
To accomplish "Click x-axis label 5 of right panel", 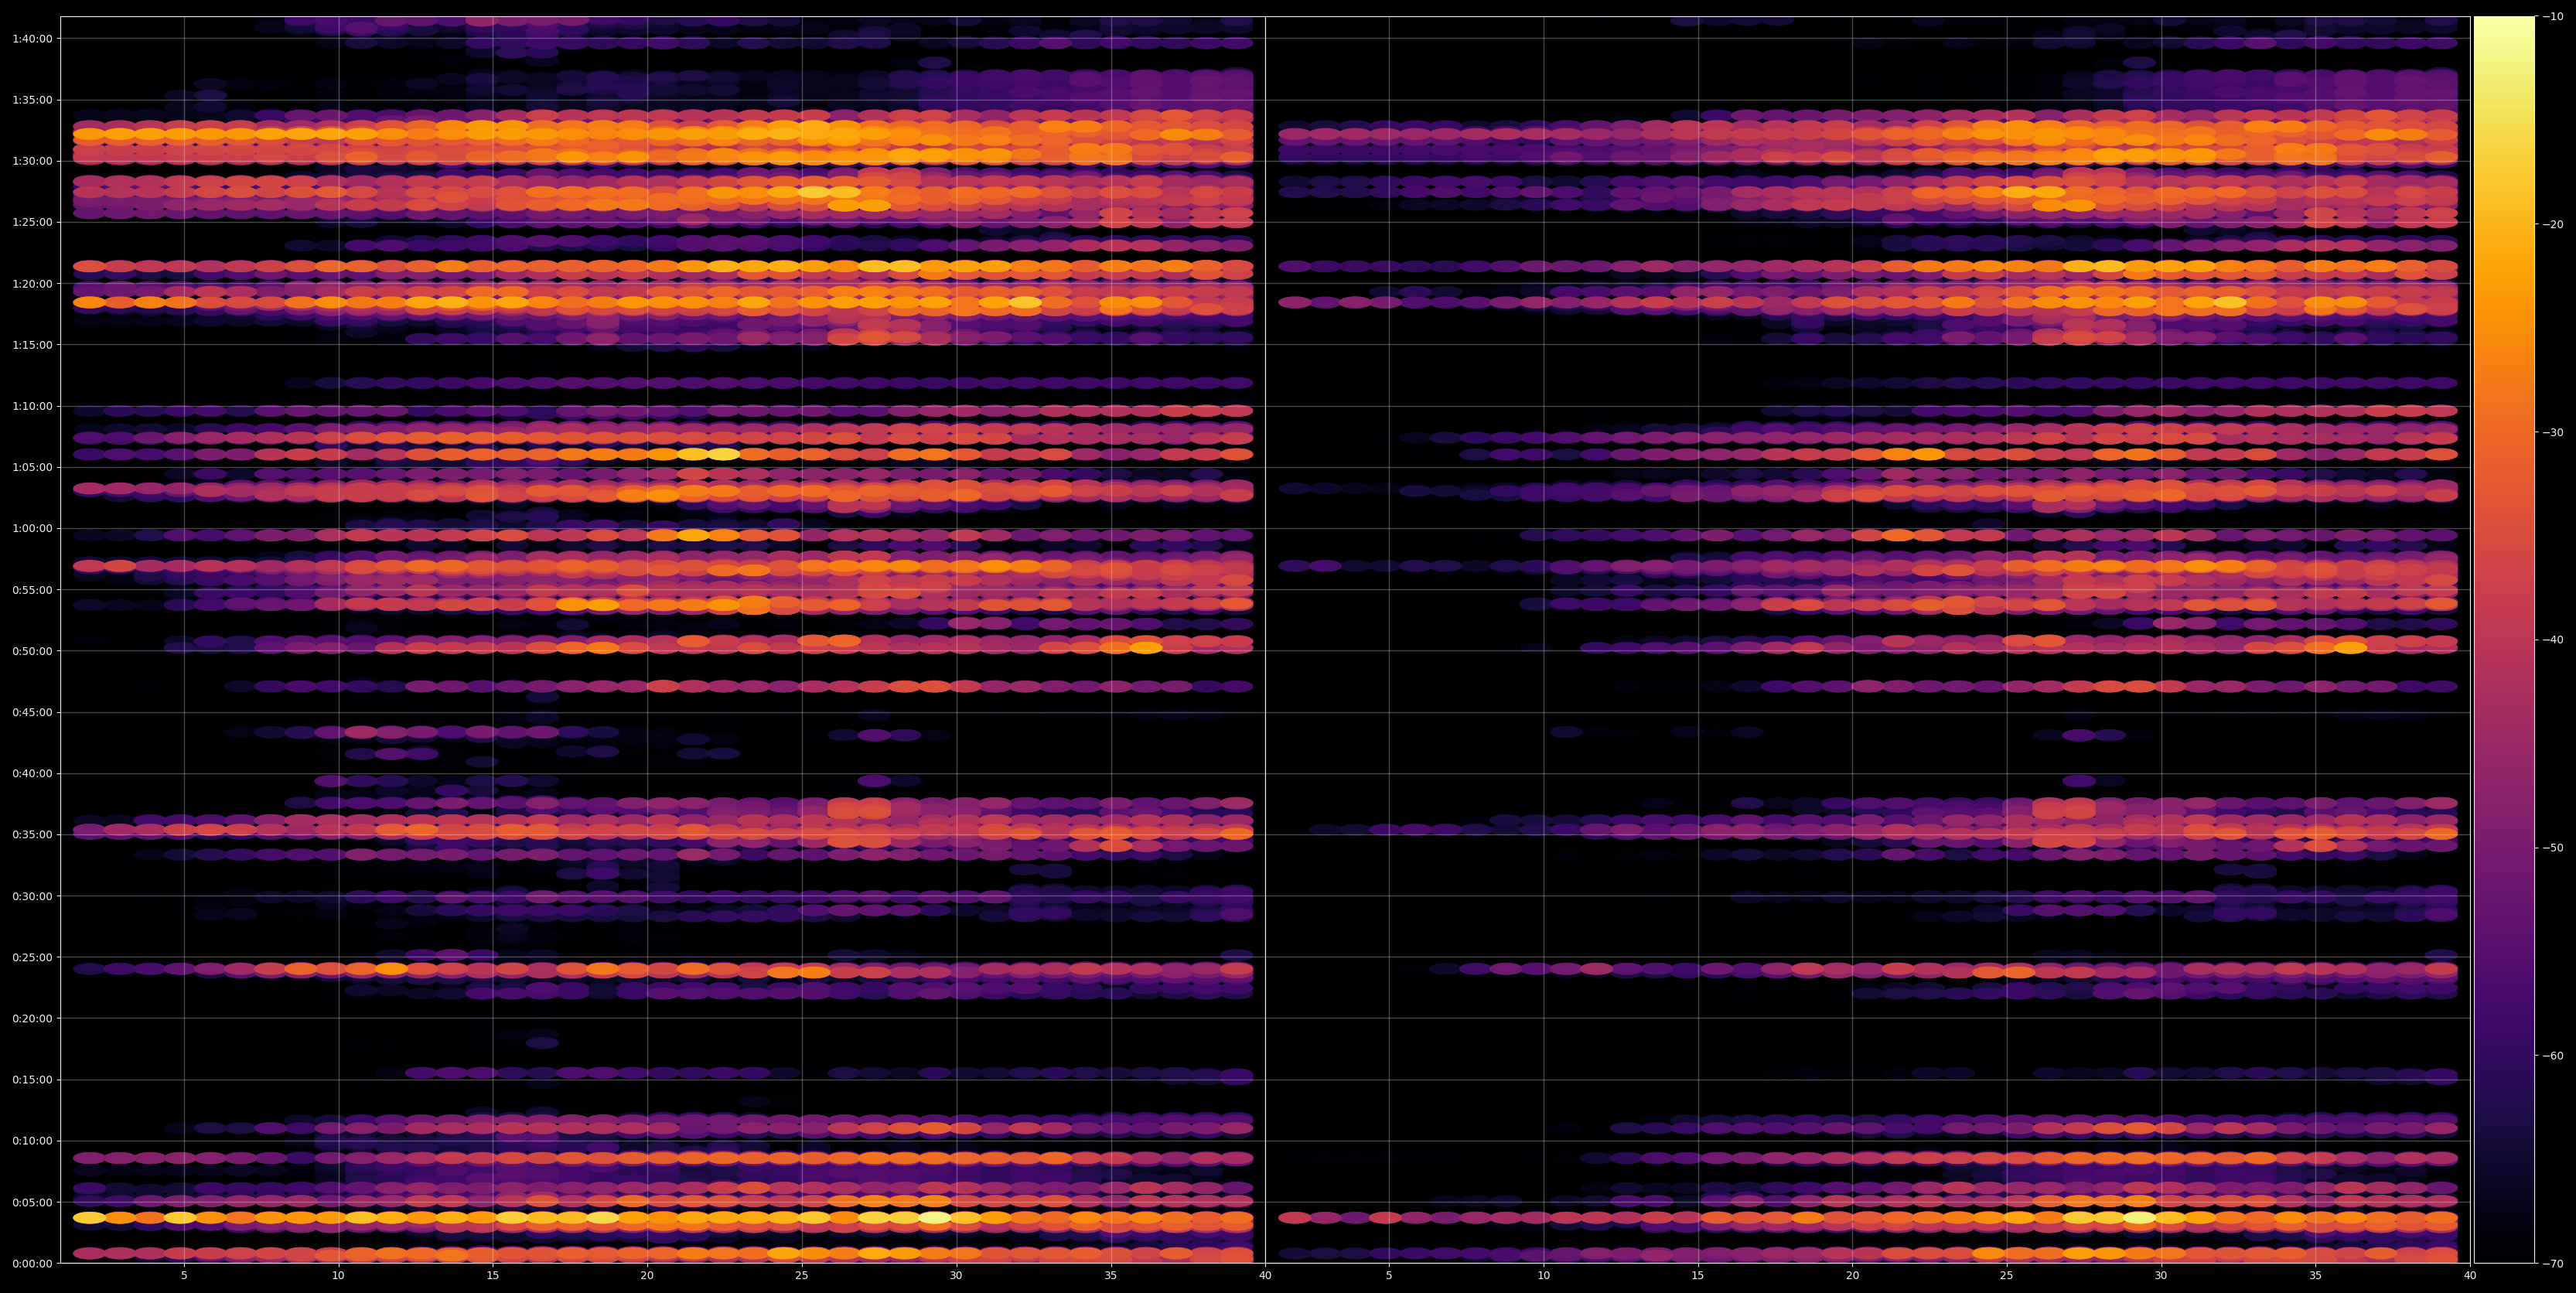I will [1389, 1276].
